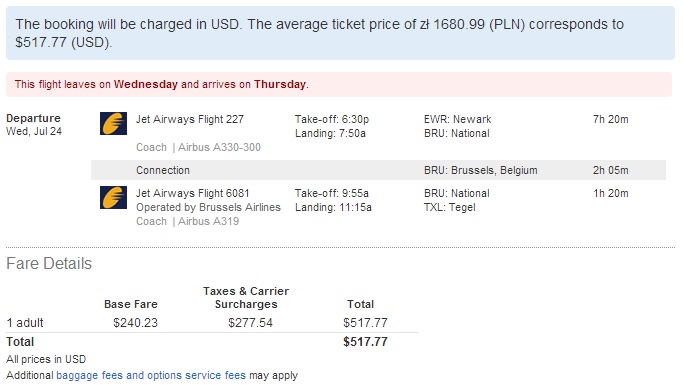
Task: Click the 1 adult fare row label
Action: pos(25,323)
